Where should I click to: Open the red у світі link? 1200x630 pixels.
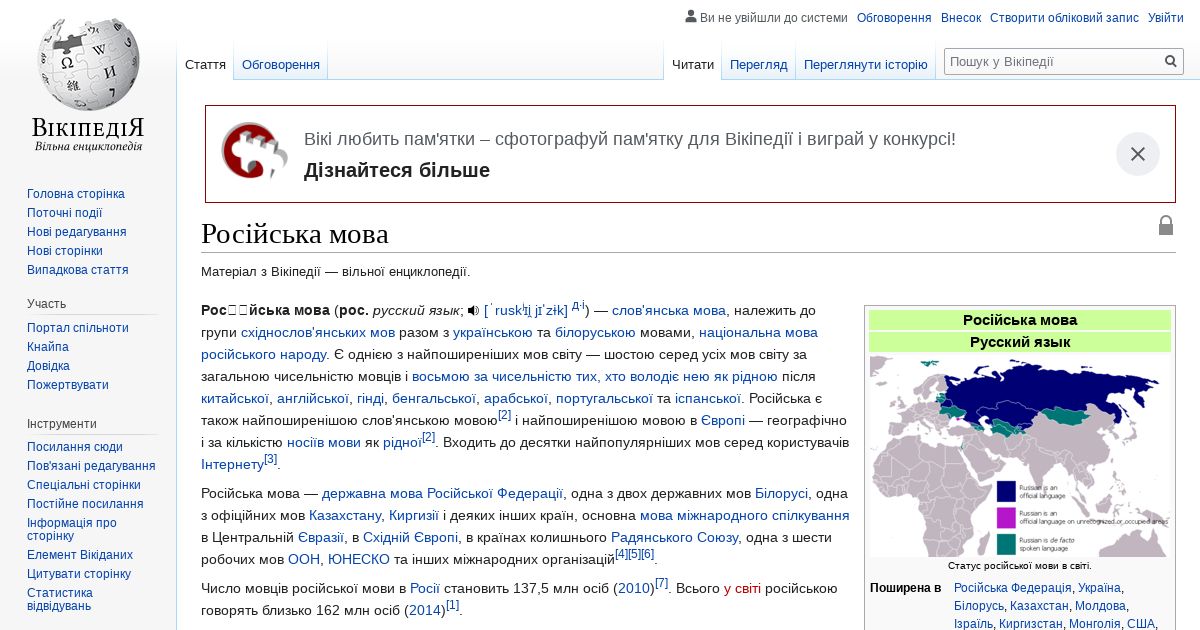pyautogui.click(x=742, y=588)
